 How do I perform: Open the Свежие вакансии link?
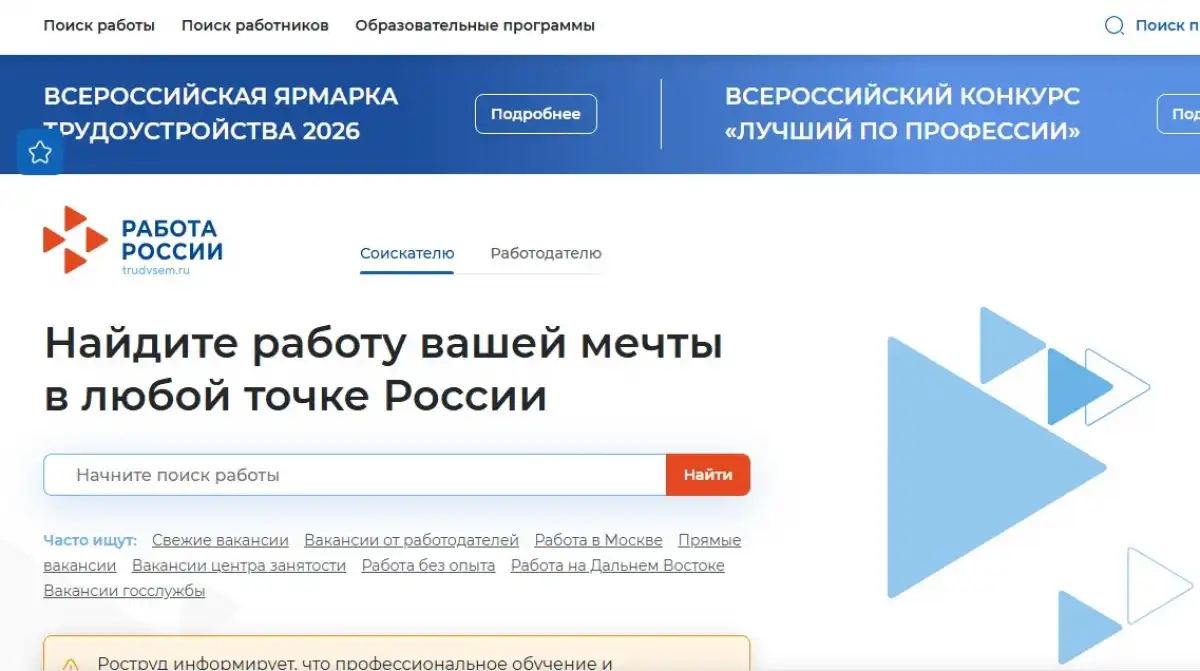pyautogui.click(x=220, y=540)
